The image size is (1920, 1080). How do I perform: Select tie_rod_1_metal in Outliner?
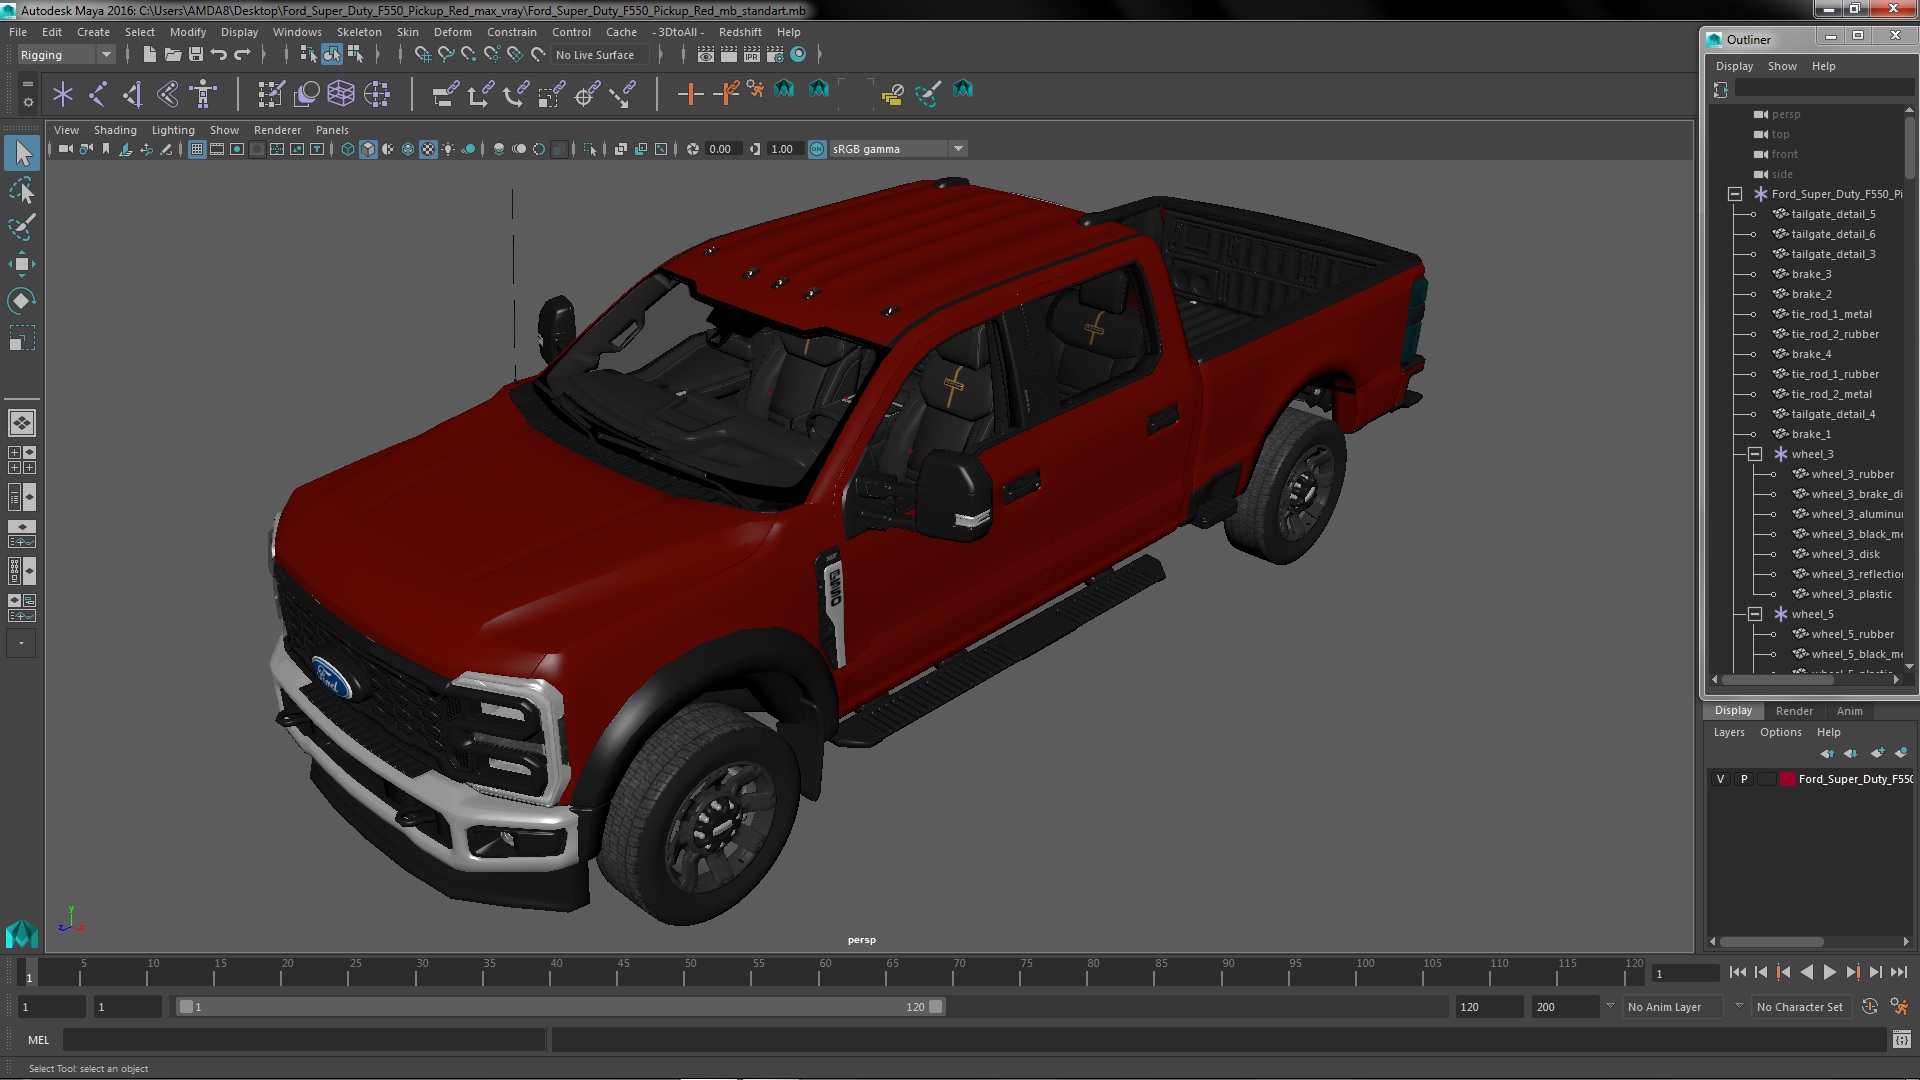click(x=1831, y=314)
